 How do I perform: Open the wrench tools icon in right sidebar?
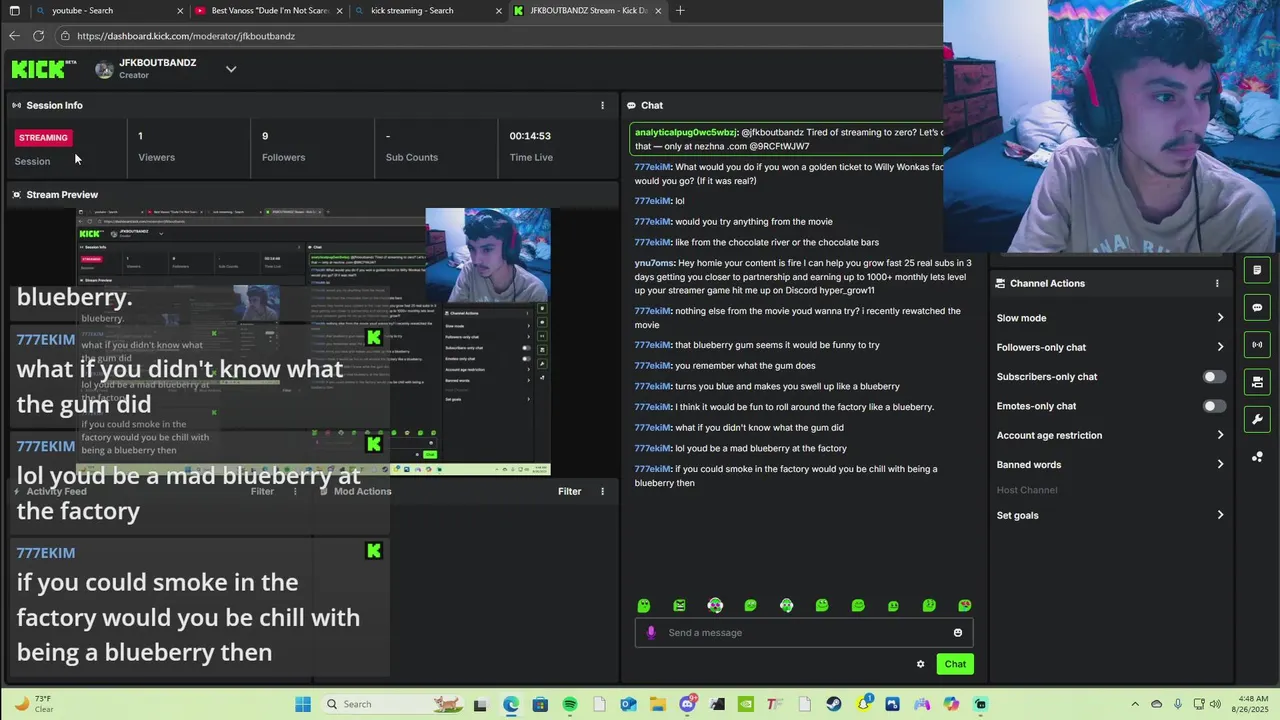tap(1257, 419)
